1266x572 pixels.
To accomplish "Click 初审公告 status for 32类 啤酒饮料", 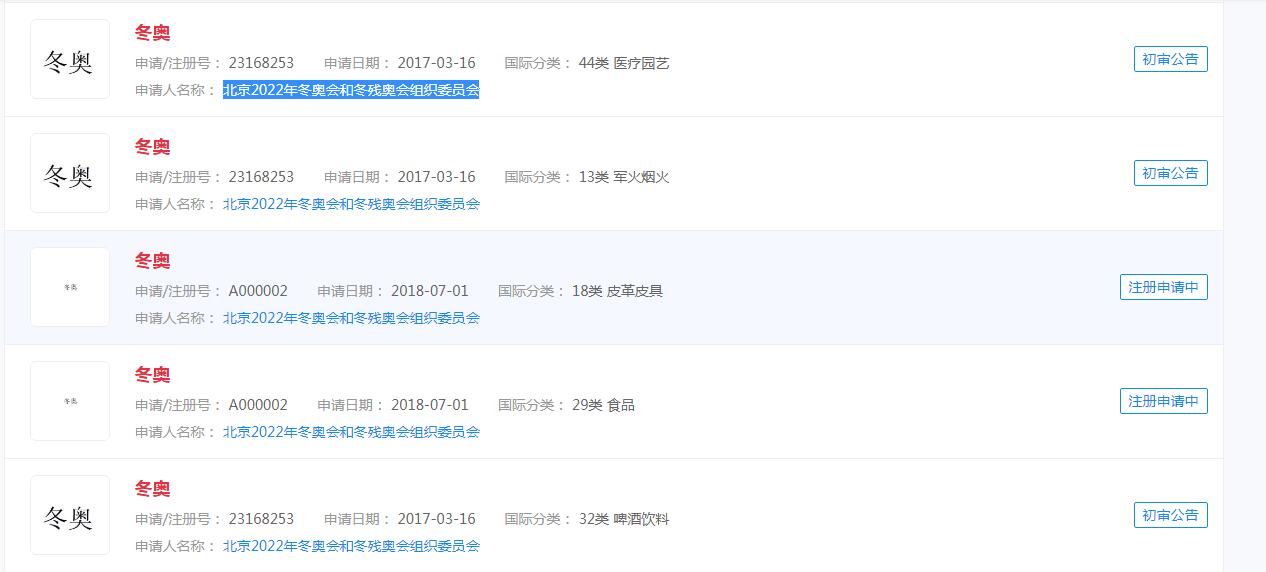I will click(x=1171, y=515).
